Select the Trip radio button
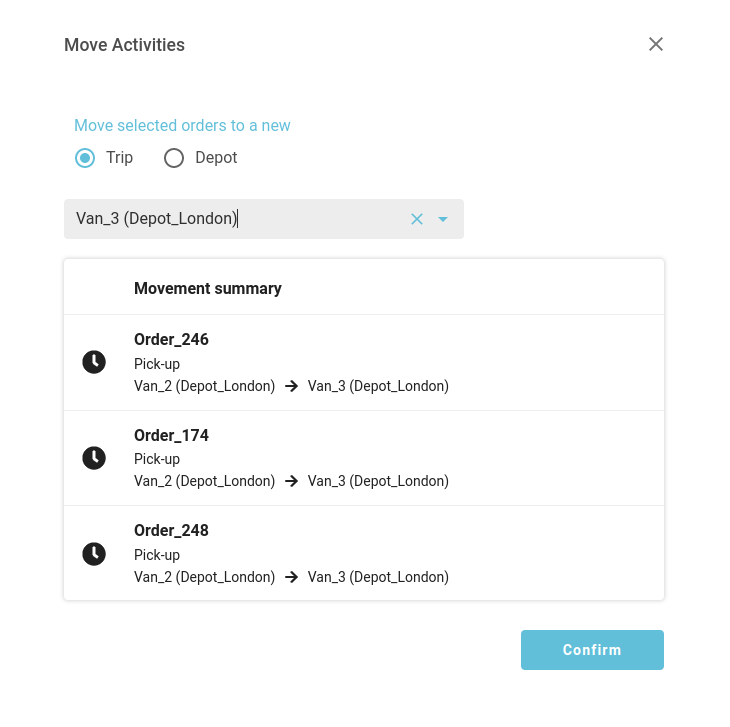This screenshot has width=730, height=727. point(86,158)
